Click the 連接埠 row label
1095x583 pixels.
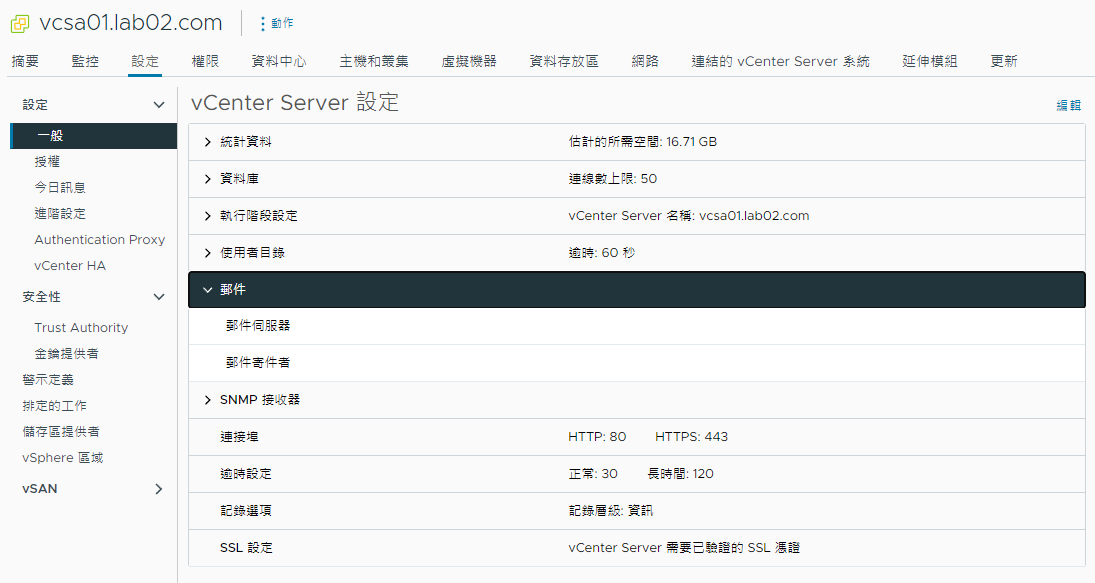(x=239, y=437)
